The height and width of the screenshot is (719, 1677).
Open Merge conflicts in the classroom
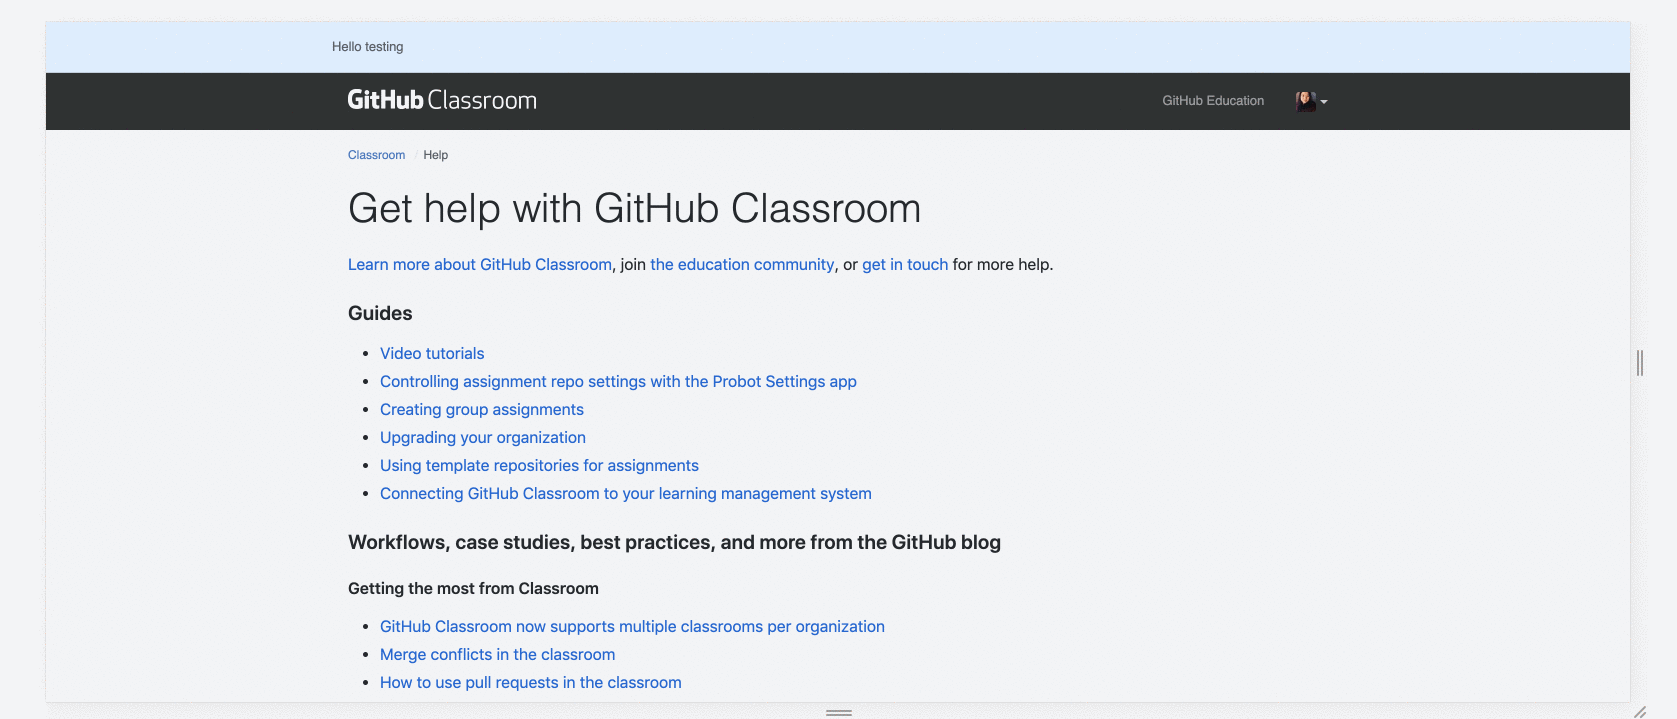pyautogui.click(x=498, y=655)
